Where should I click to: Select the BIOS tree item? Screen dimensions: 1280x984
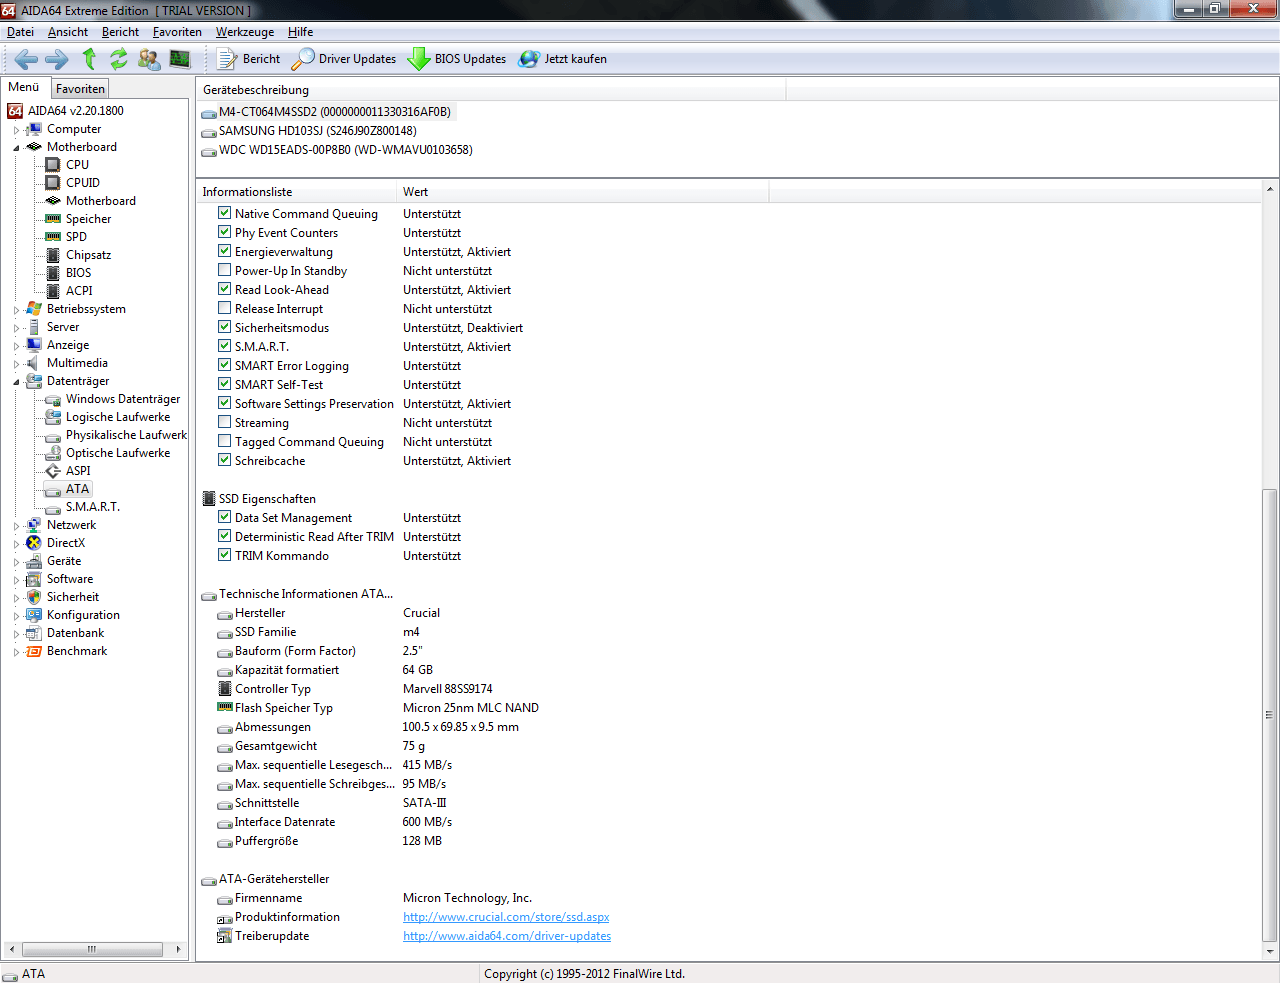78,273
